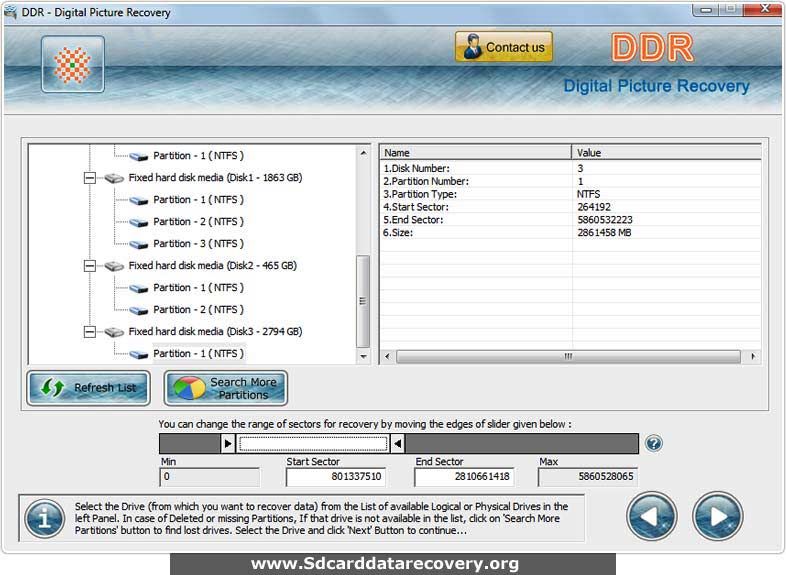This screenshot has width=786, height=575.
Task: Select Partition - 2 under Disk2
Action: click(199, 310)
